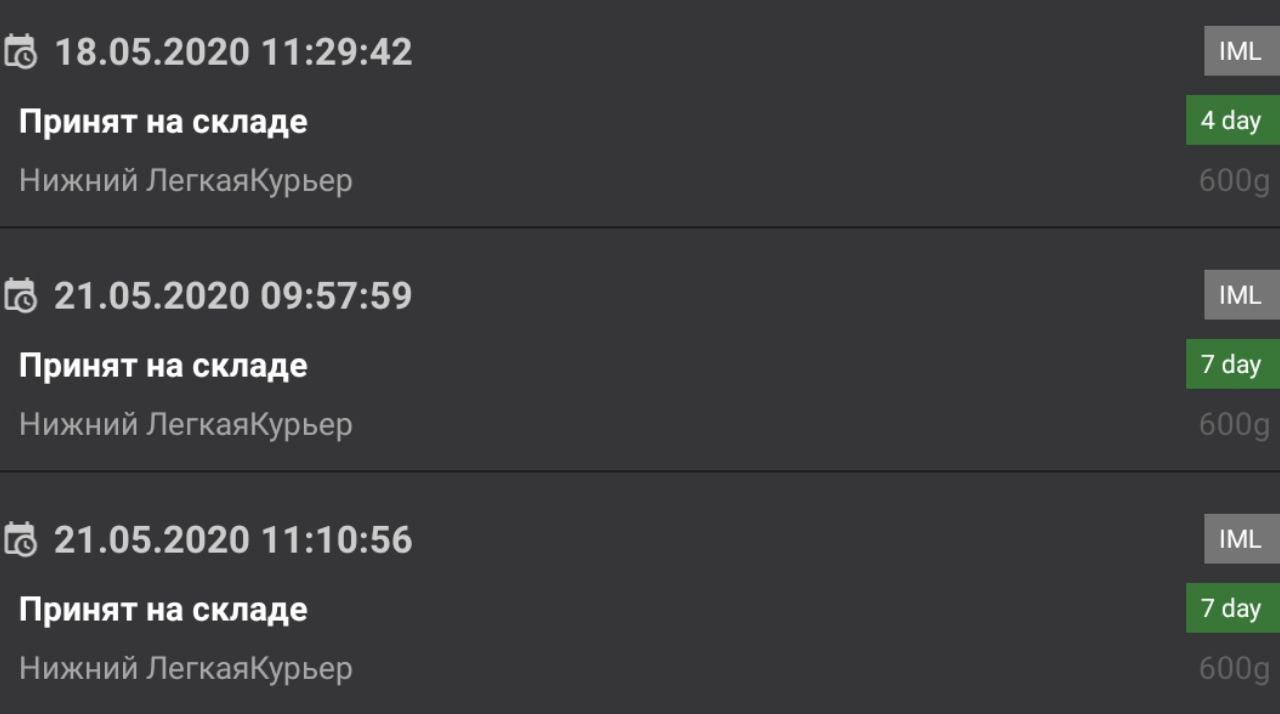
Task: Select the 7 day label of 09:57:59 entry
Action: tap(1232, 364)
